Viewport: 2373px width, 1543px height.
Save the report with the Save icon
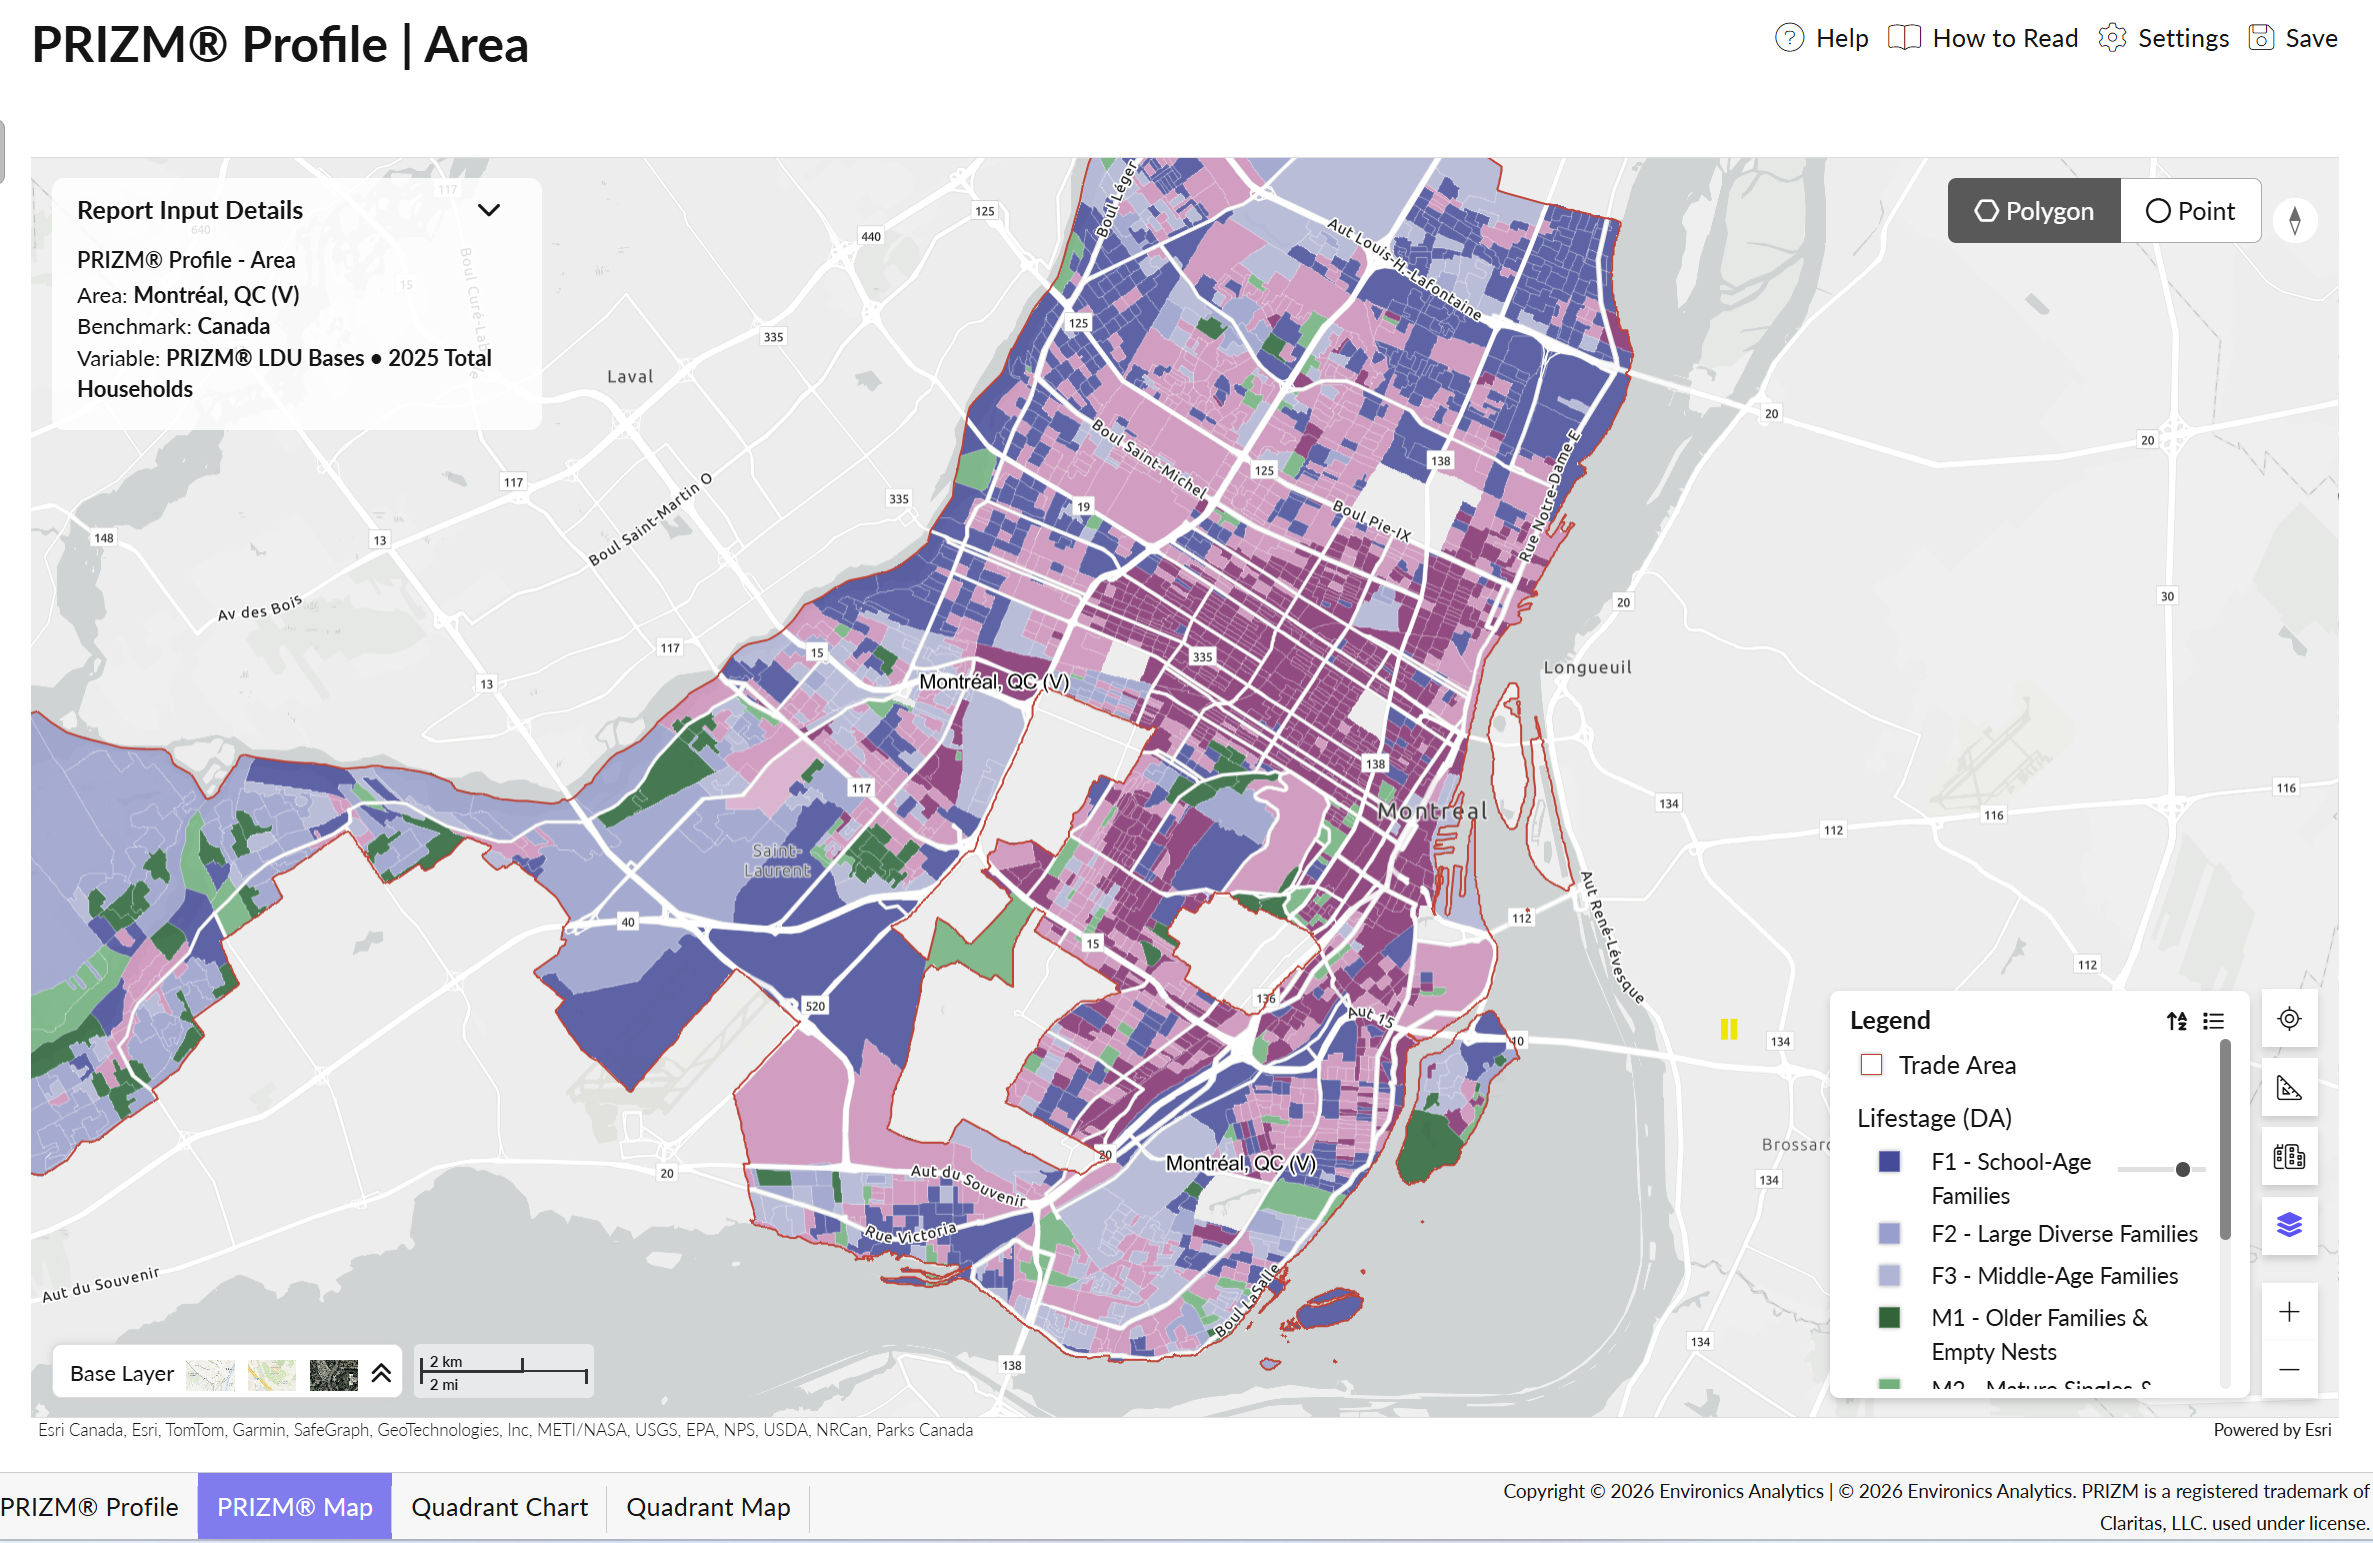click(x=2293, y=38)
